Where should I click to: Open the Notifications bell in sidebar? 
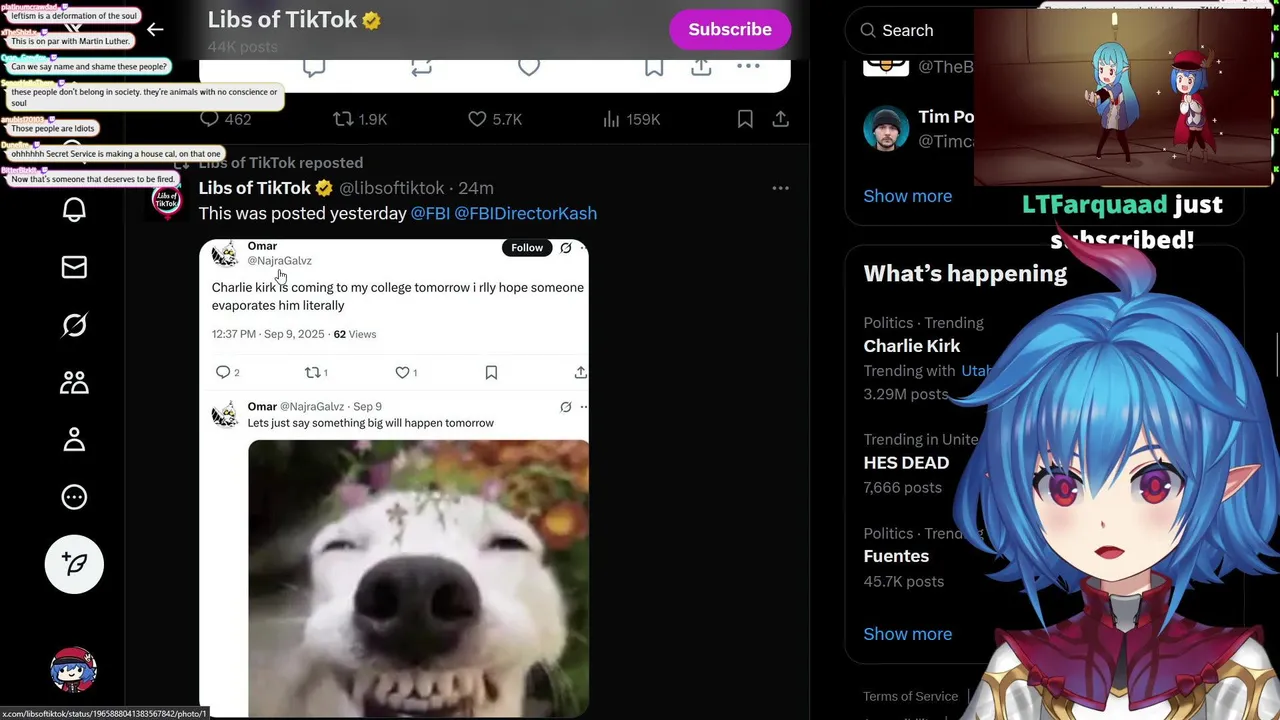click(74, 209)
